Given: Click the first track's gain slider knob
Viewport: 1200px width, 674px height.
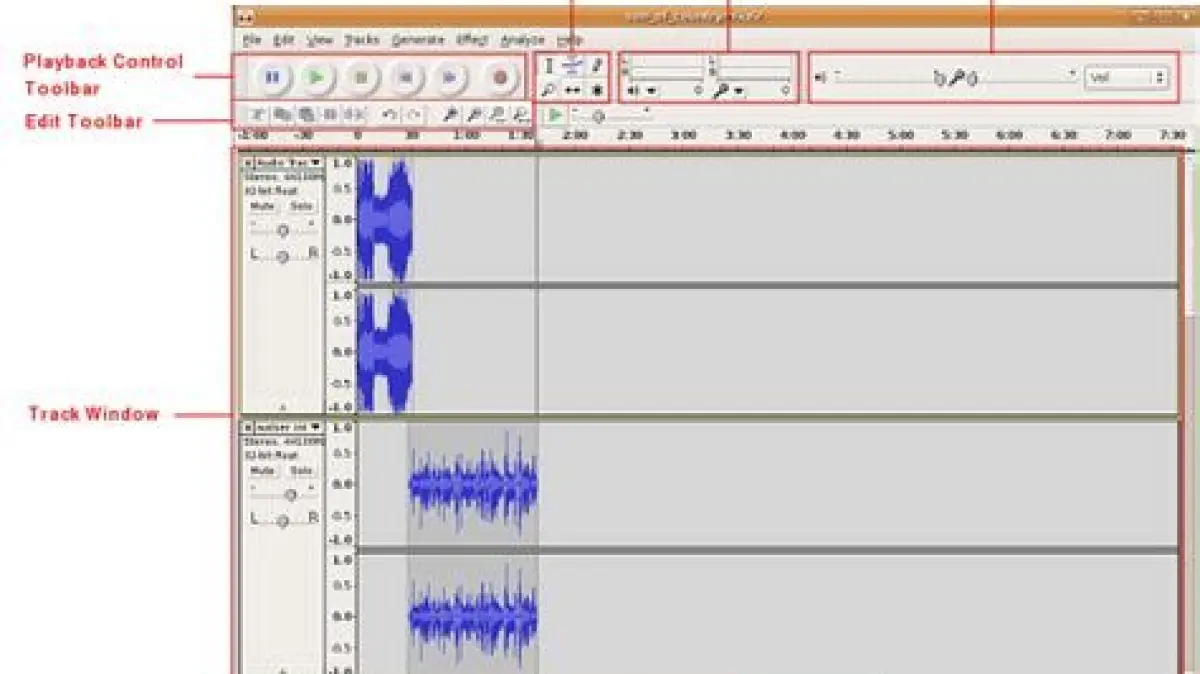Looking at the screenshot, I should click(283, 231).
